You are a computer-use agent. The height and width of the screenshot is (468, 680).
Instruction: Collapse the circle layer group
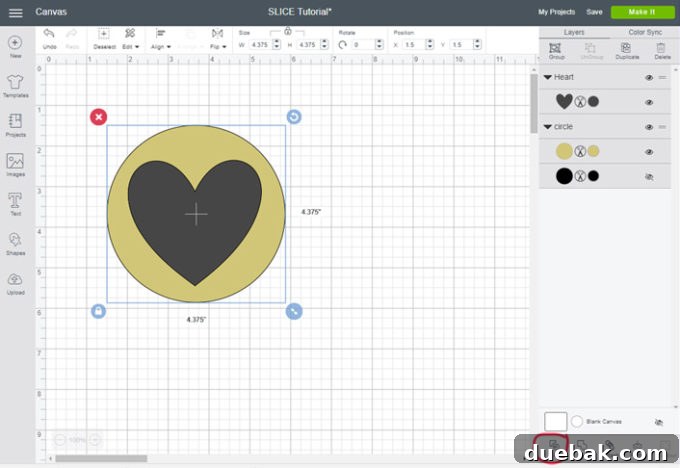pos(547,127)
